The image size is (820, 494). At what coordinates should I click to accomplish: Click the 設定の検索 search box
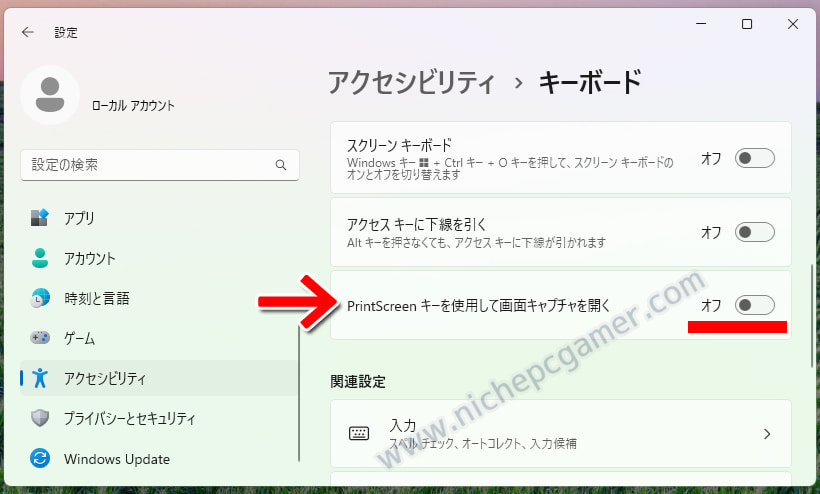point(160,165)
